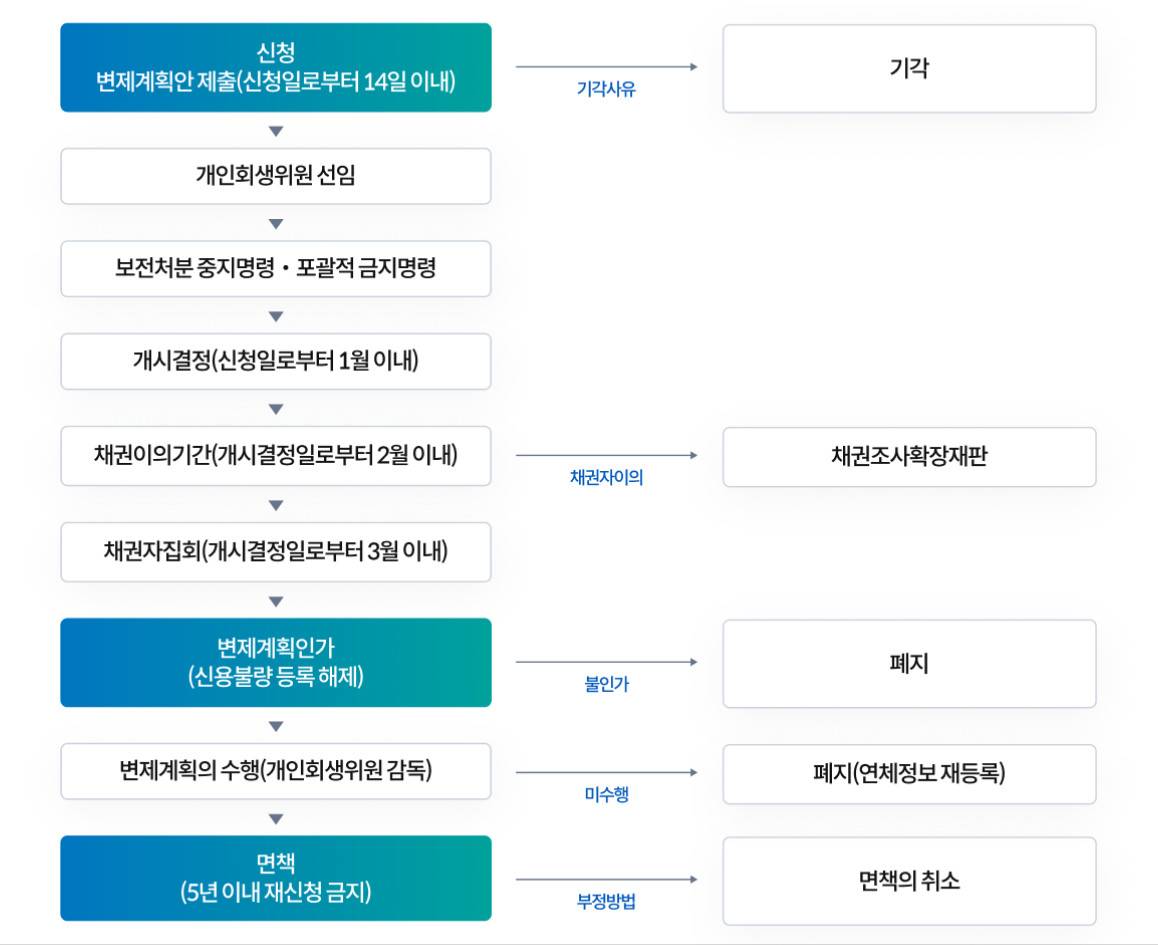1158x945 pixels.
Task: Select the 채권이의기간 step box
Action: point(276,456)
